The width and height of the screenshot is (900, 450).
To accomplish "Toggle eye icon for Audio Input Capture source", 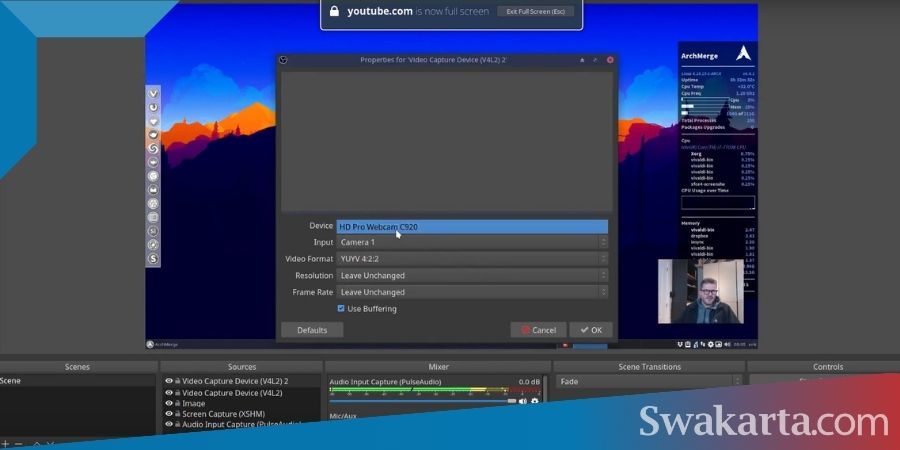I will pos(169,424).
